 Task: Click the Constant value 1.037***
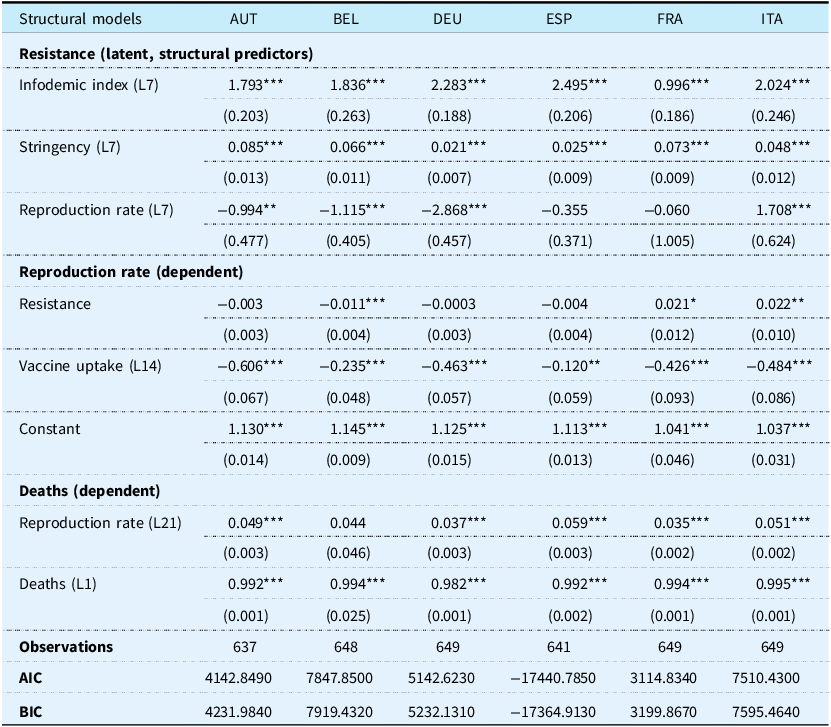coord(783,429)
